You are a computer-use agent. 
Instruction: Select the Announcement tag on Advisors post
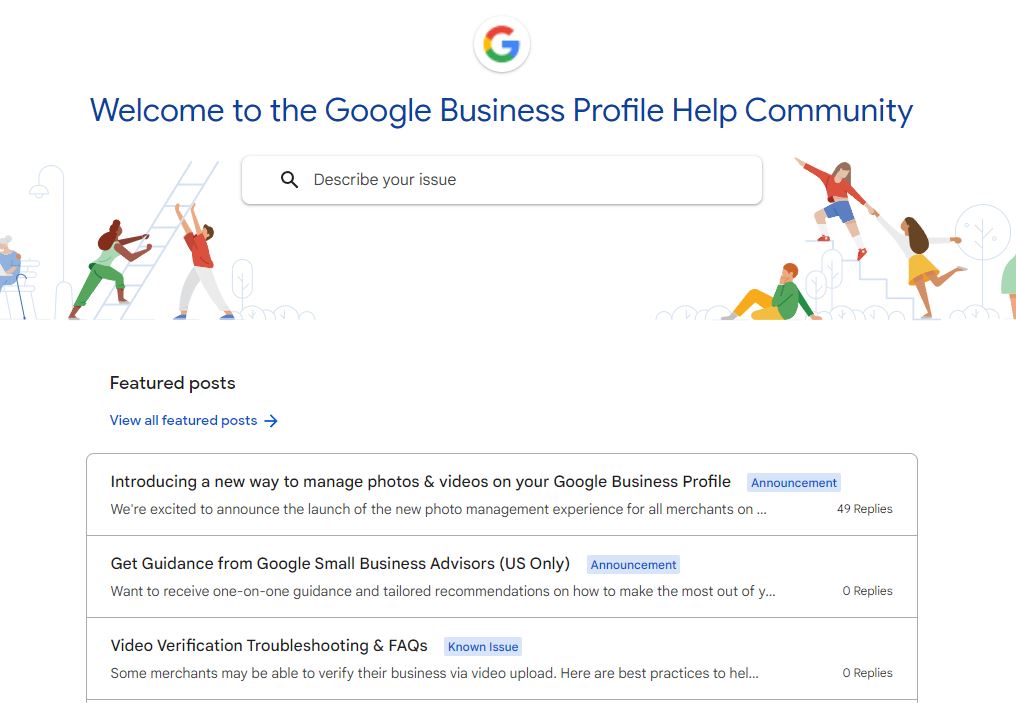point(633,565)
